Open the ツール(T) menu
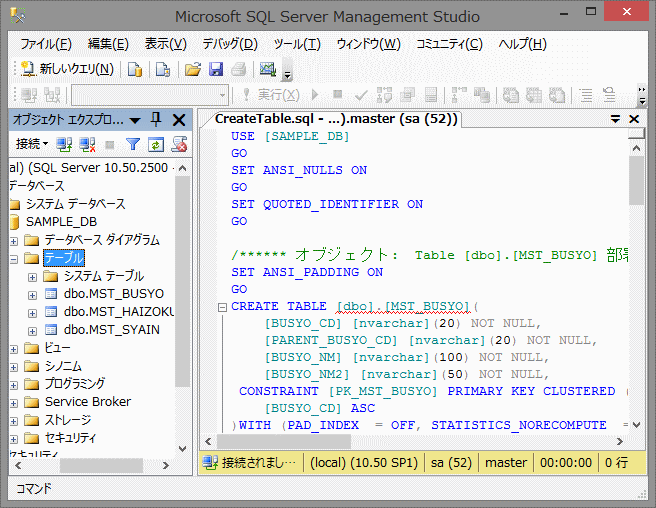Screen dimensions: 656x508 pos(296,44)
